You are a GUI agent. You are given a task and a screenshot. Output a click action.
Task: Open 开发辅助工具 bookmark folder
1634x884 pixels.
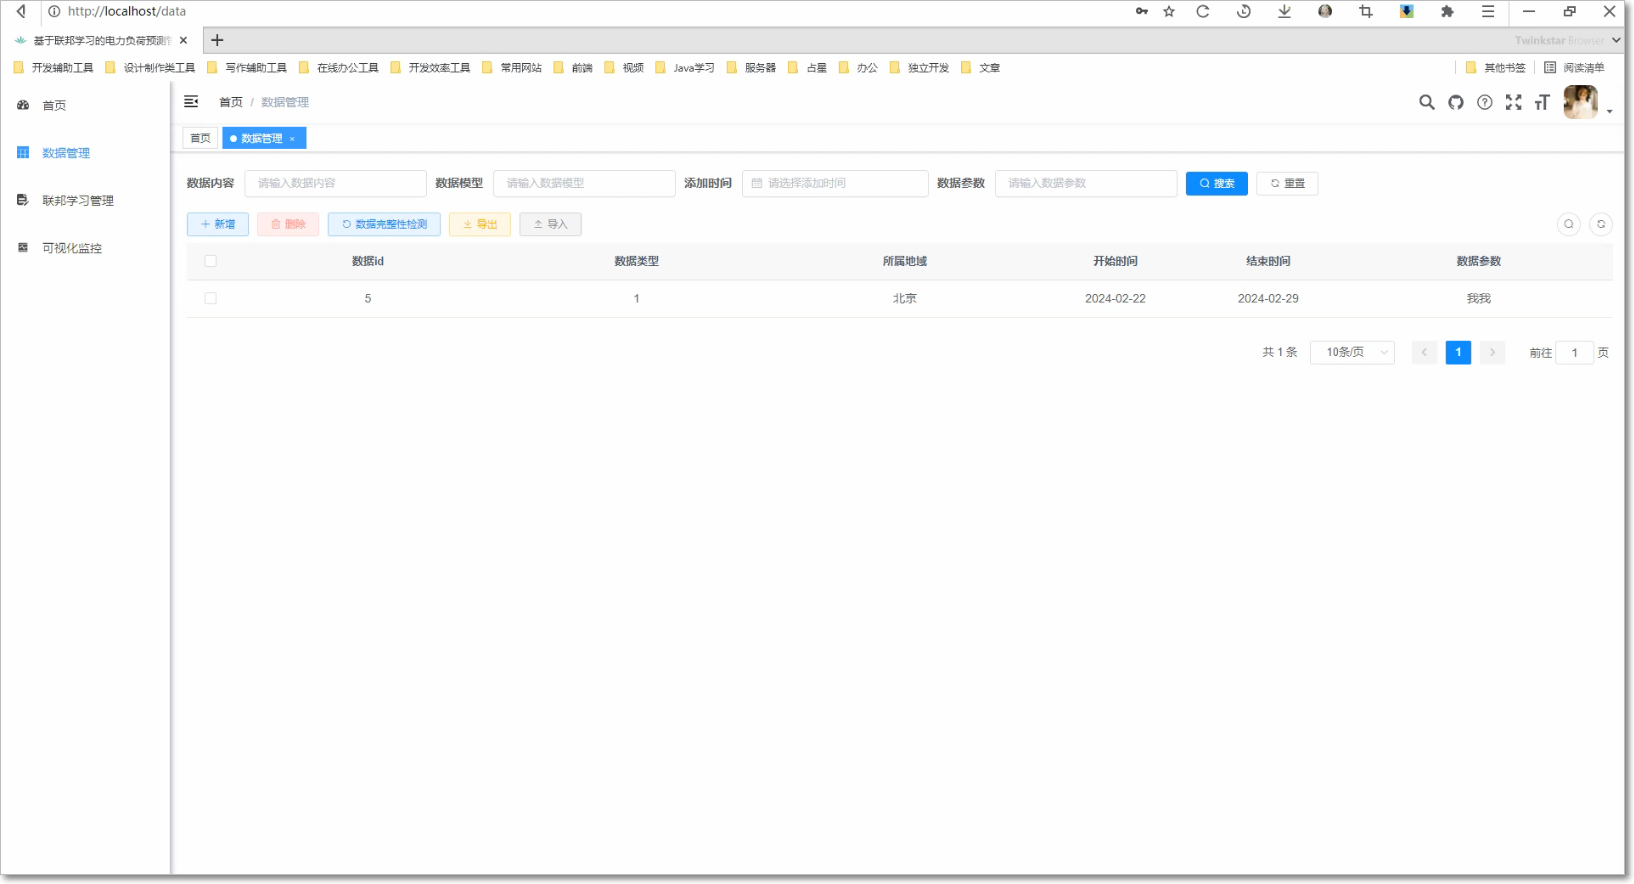tap(54, 68)
